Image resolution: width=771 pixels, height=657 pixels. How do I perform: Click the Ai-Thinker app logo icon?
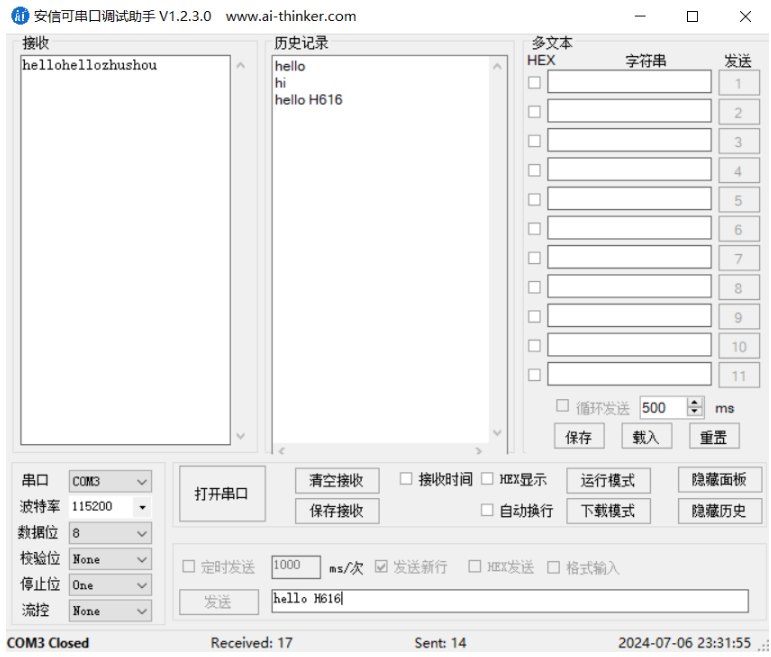click(20, 16)
